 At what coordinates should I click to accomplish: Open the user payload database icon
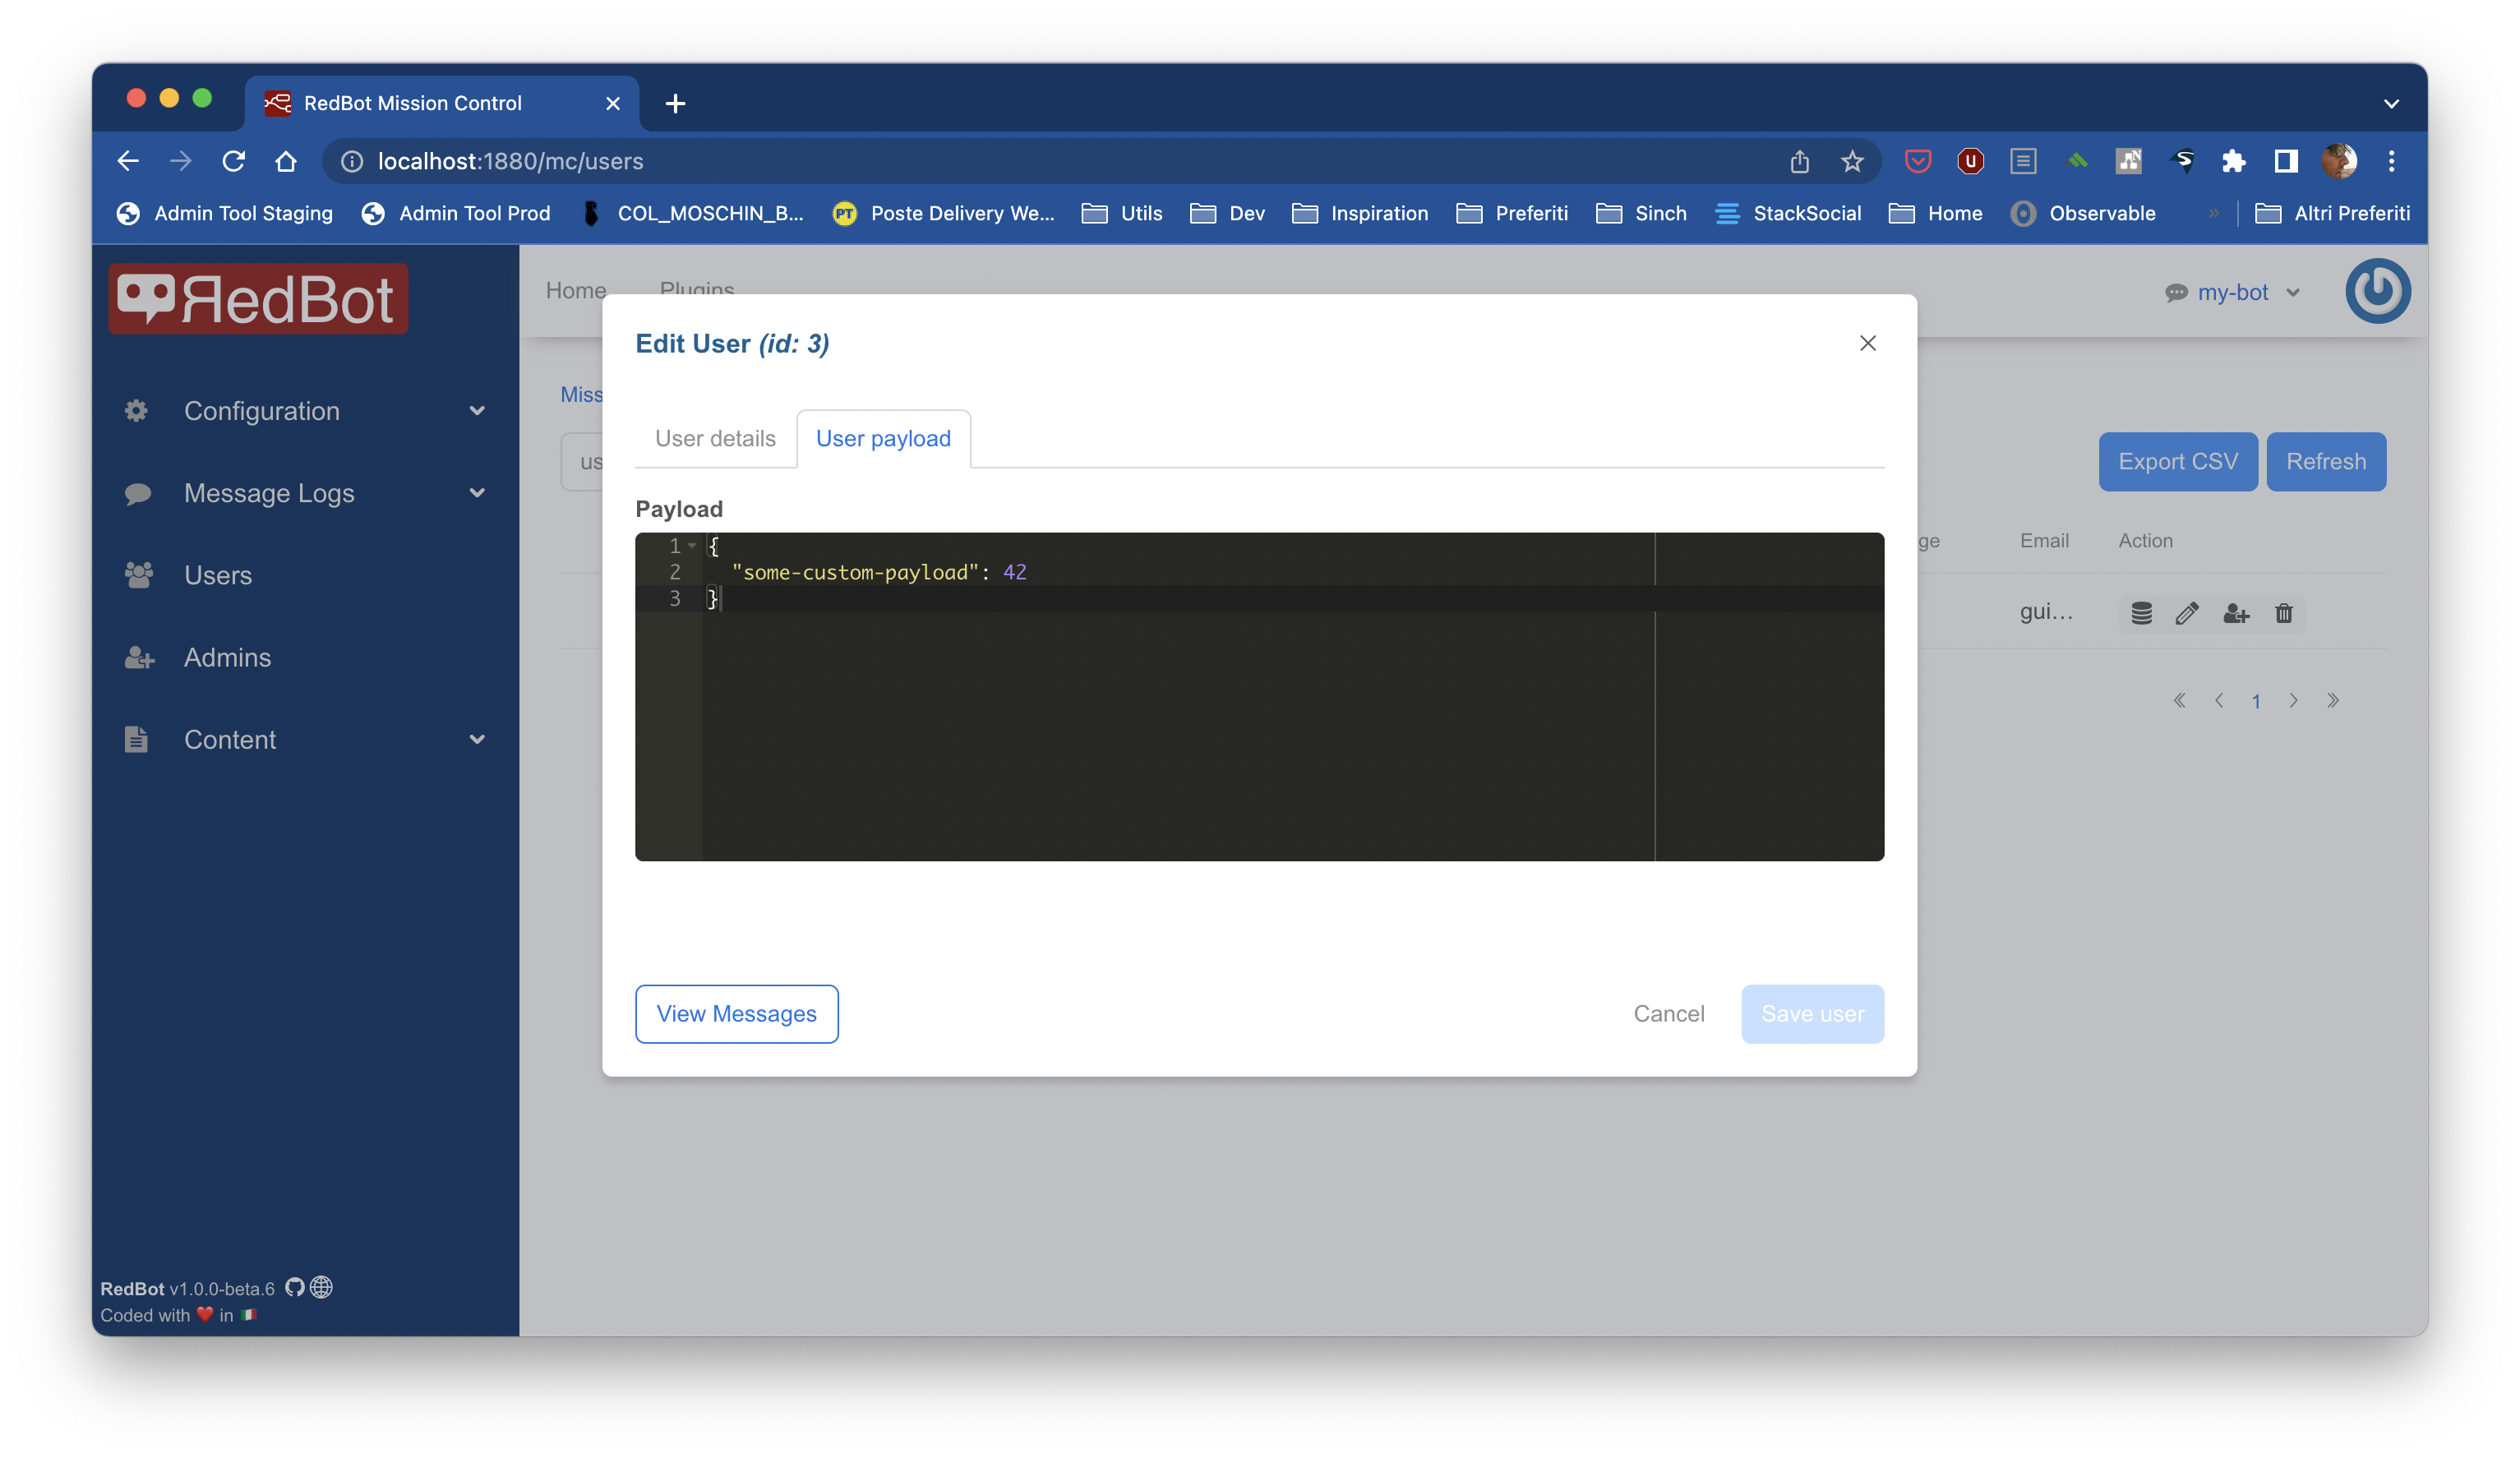2141,613
